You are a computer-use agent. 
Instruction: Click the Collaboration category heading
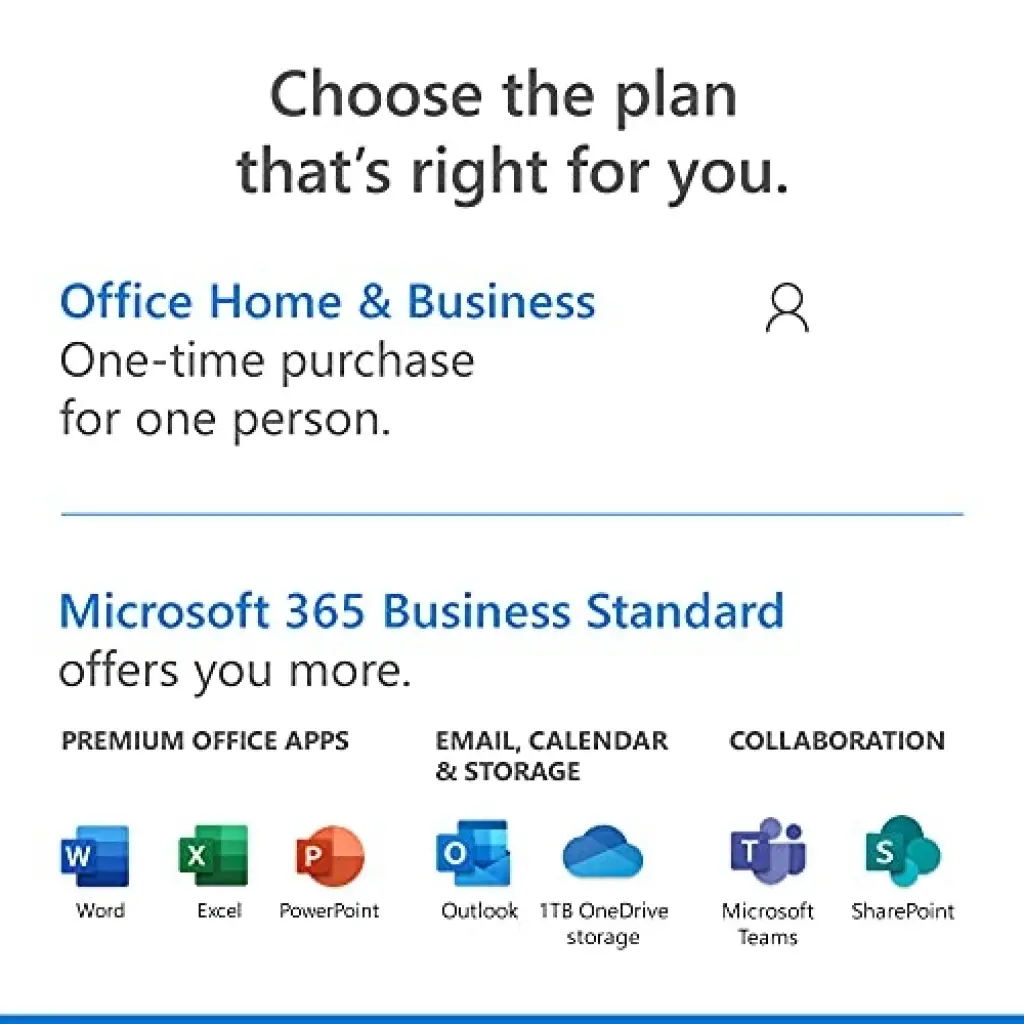pyautogui.click(x=837, y=741)
